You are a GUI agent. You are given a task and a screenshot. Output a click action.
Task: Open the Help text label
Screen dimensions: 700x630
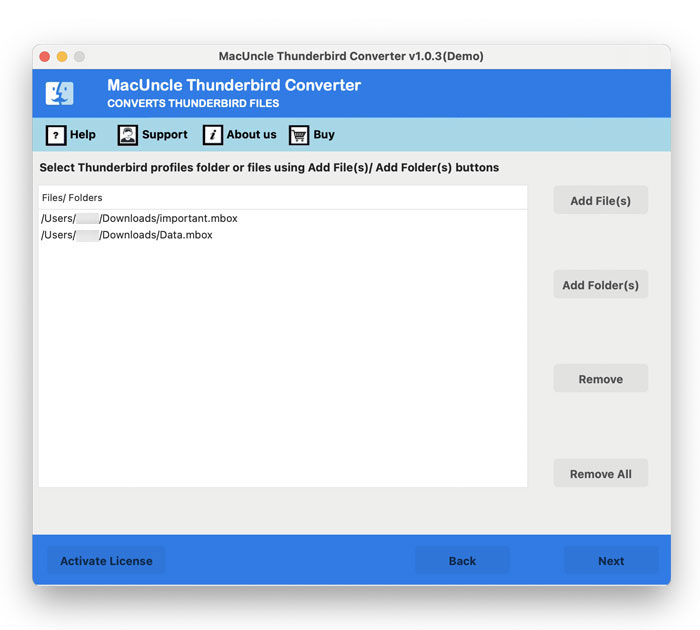click(83, 134)
